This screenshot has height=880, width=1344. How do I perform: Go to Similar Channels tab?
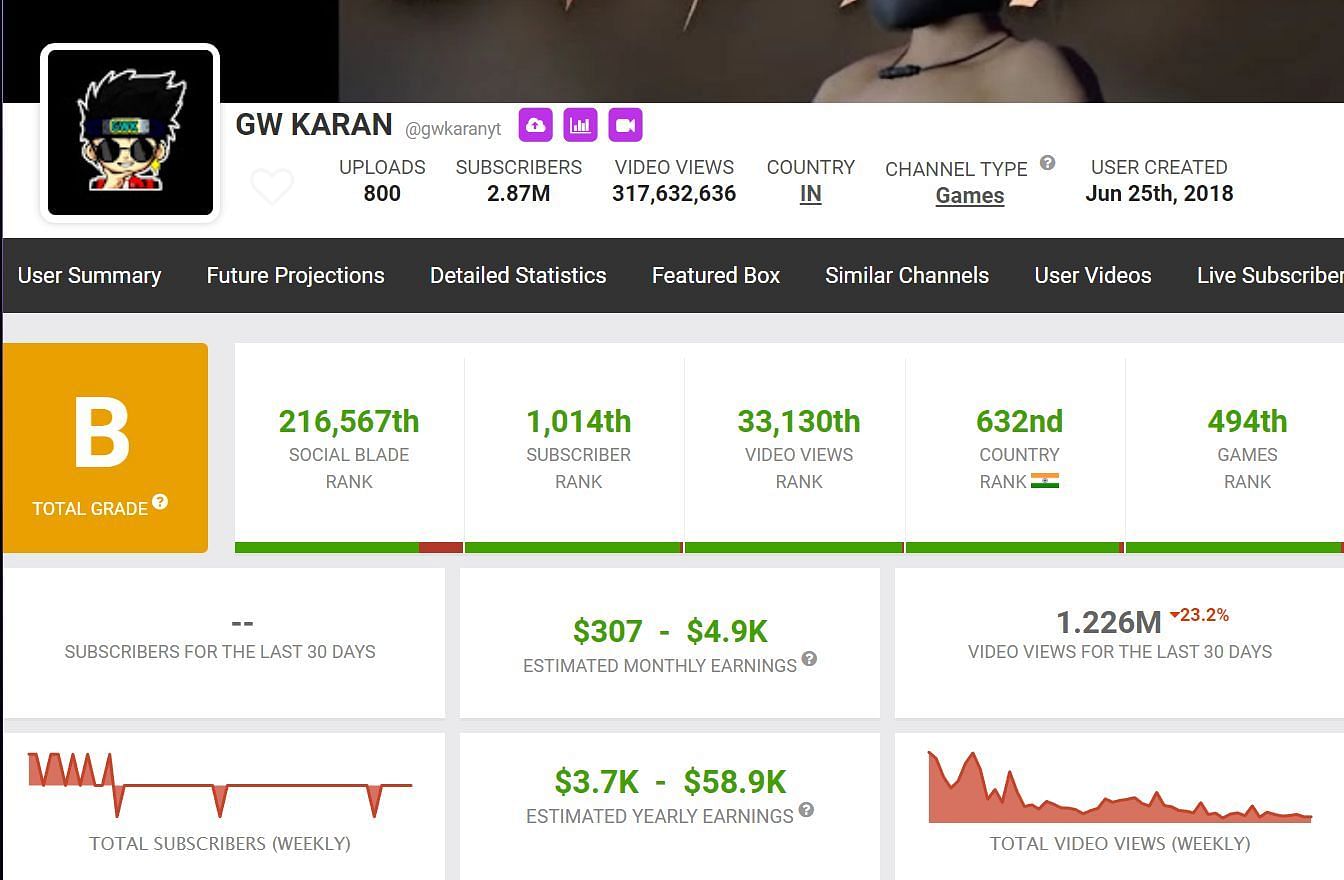(x=907, y=275)
